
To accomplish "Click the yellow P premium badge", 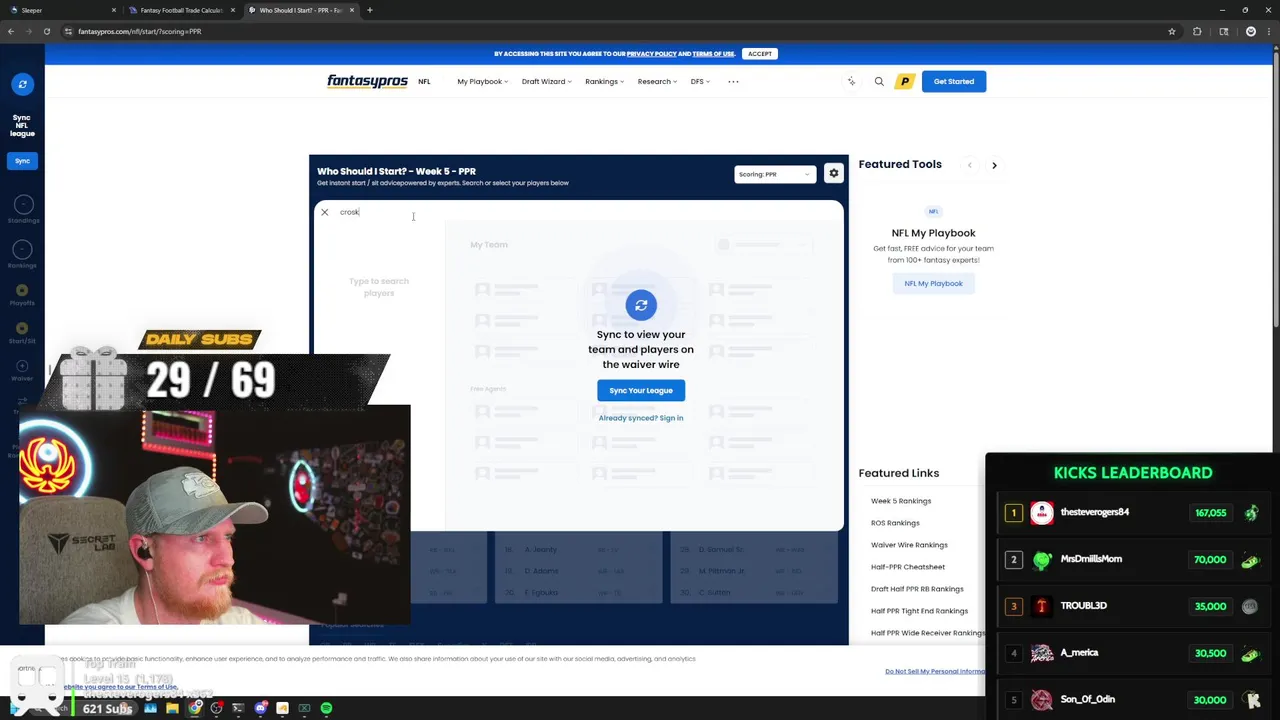I will tap(905, 81).
